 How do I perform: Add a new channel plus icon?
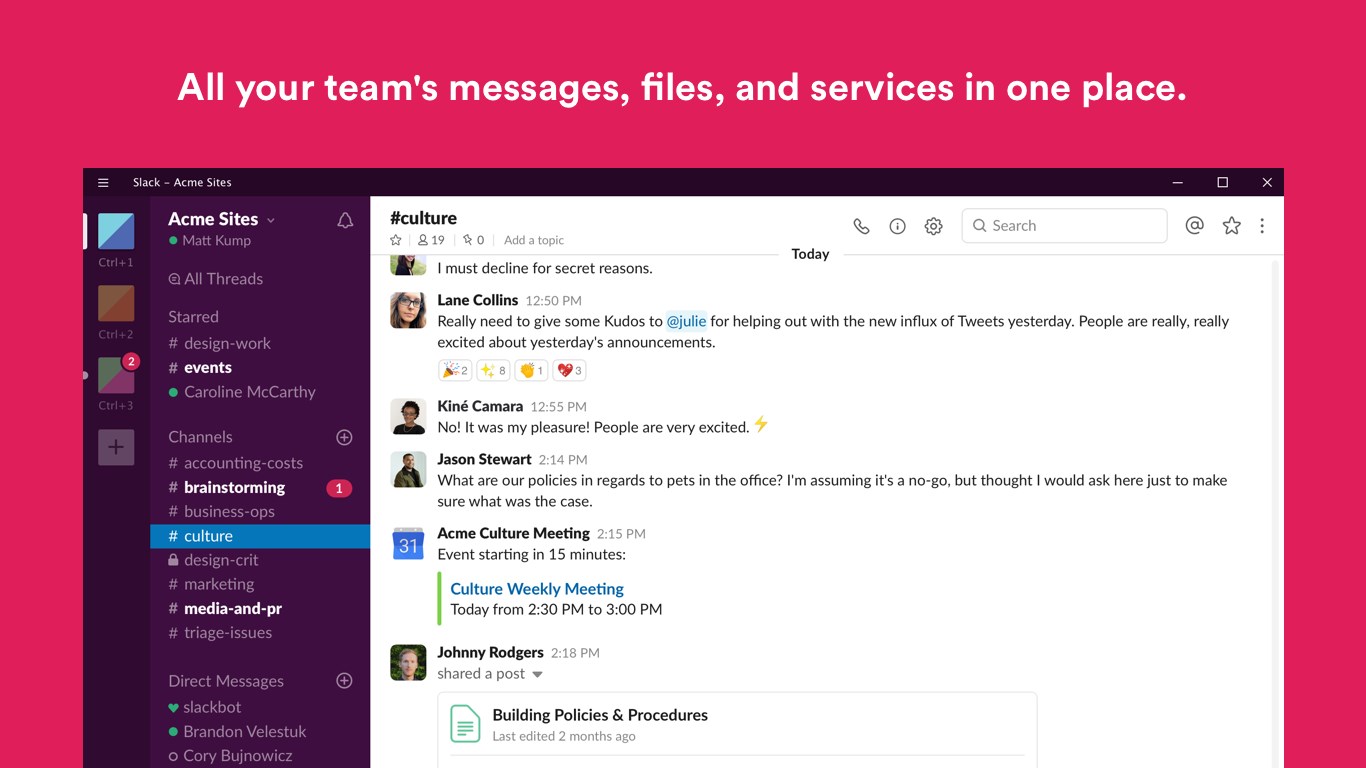coord(344,437)
